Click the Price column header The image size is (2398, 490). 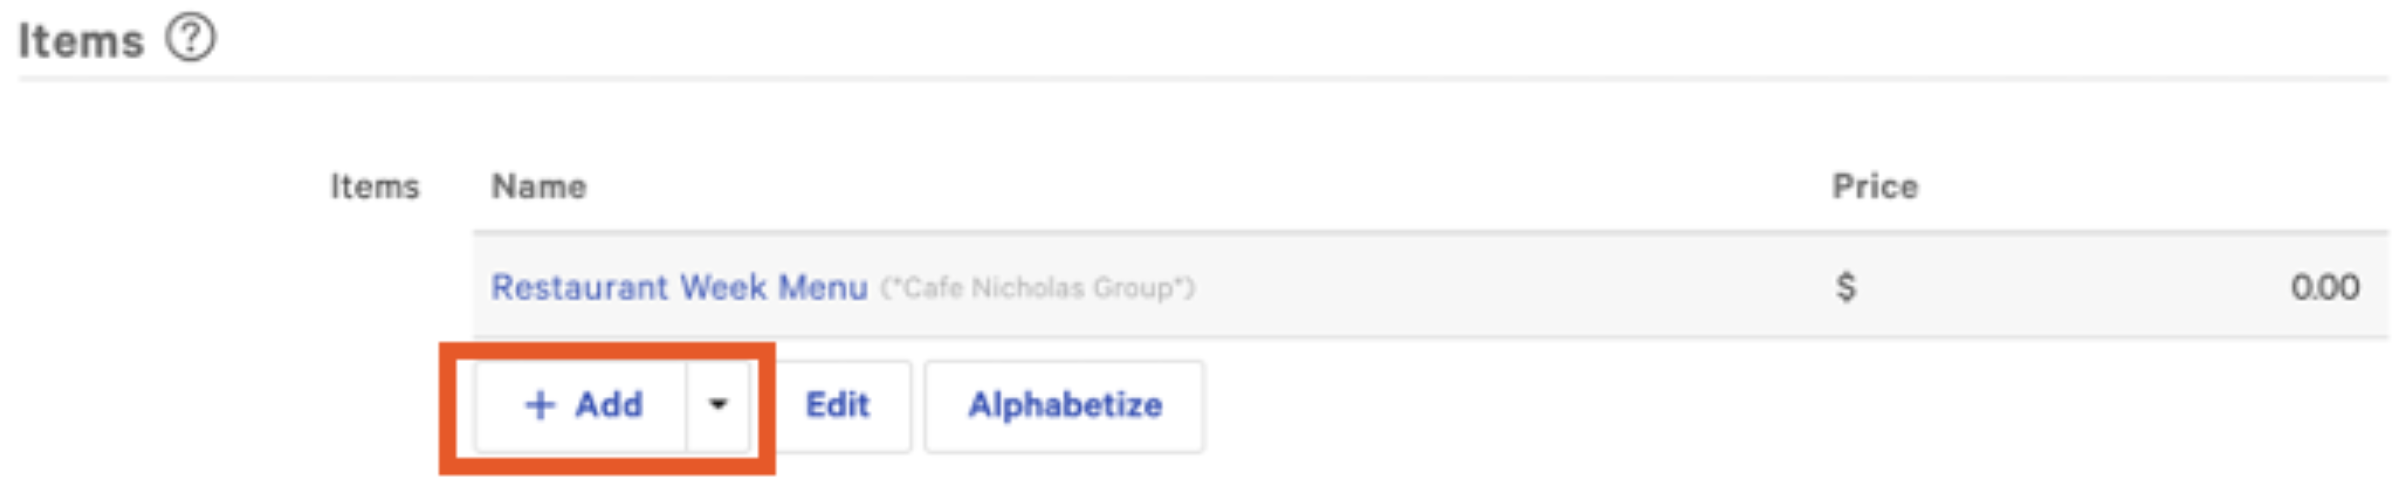(1874, 187)
